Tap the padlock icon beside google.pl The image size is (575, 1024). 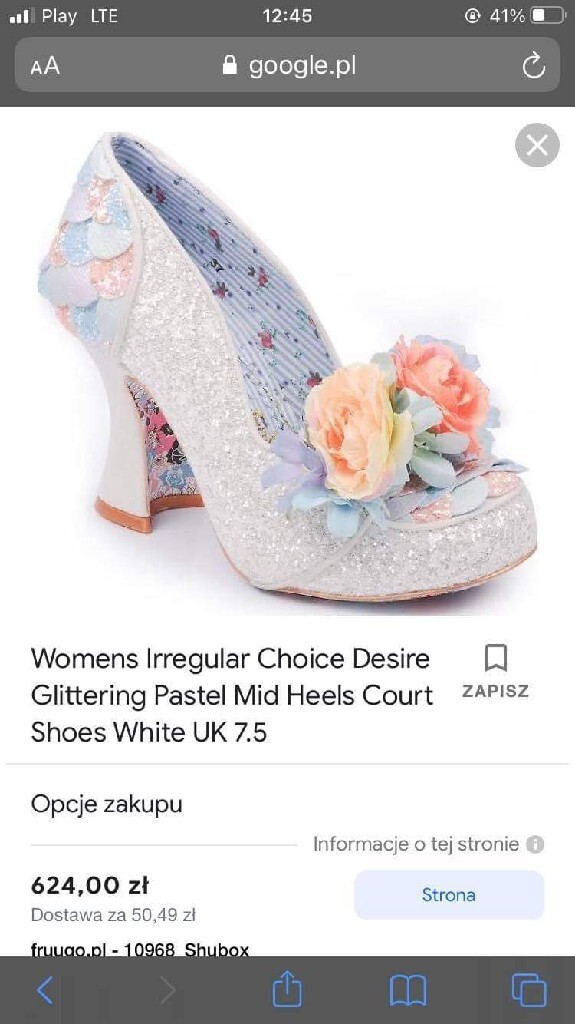click(x=229, y=65)
